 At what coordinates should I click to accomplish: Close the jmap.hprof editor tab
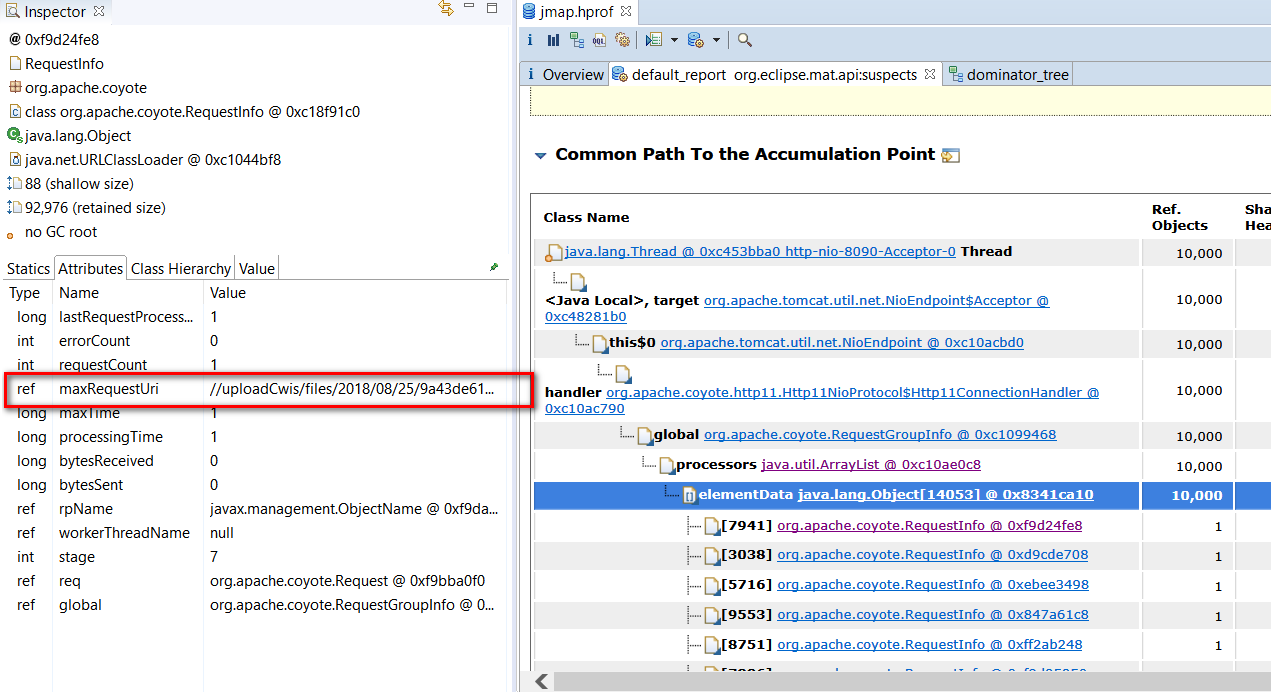click(x=628, y=12)
